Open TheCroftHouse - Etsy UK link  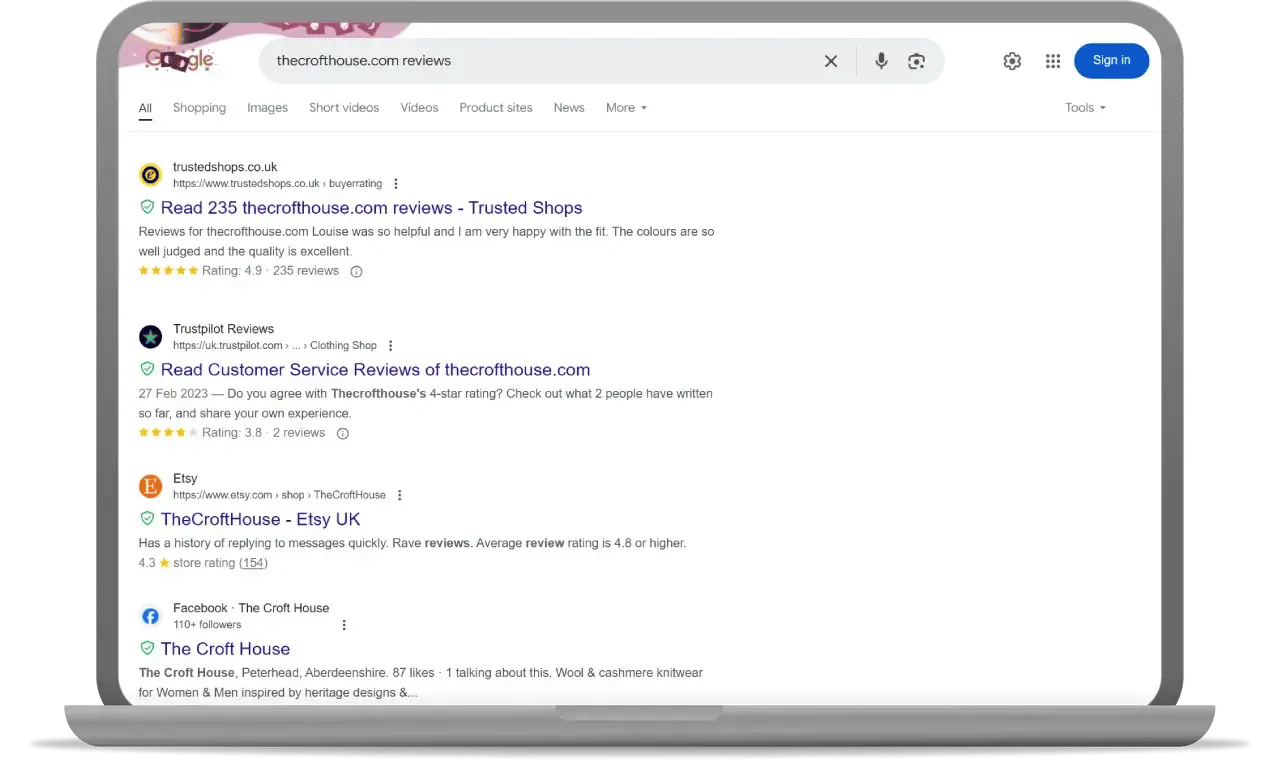tap(260, 520)
